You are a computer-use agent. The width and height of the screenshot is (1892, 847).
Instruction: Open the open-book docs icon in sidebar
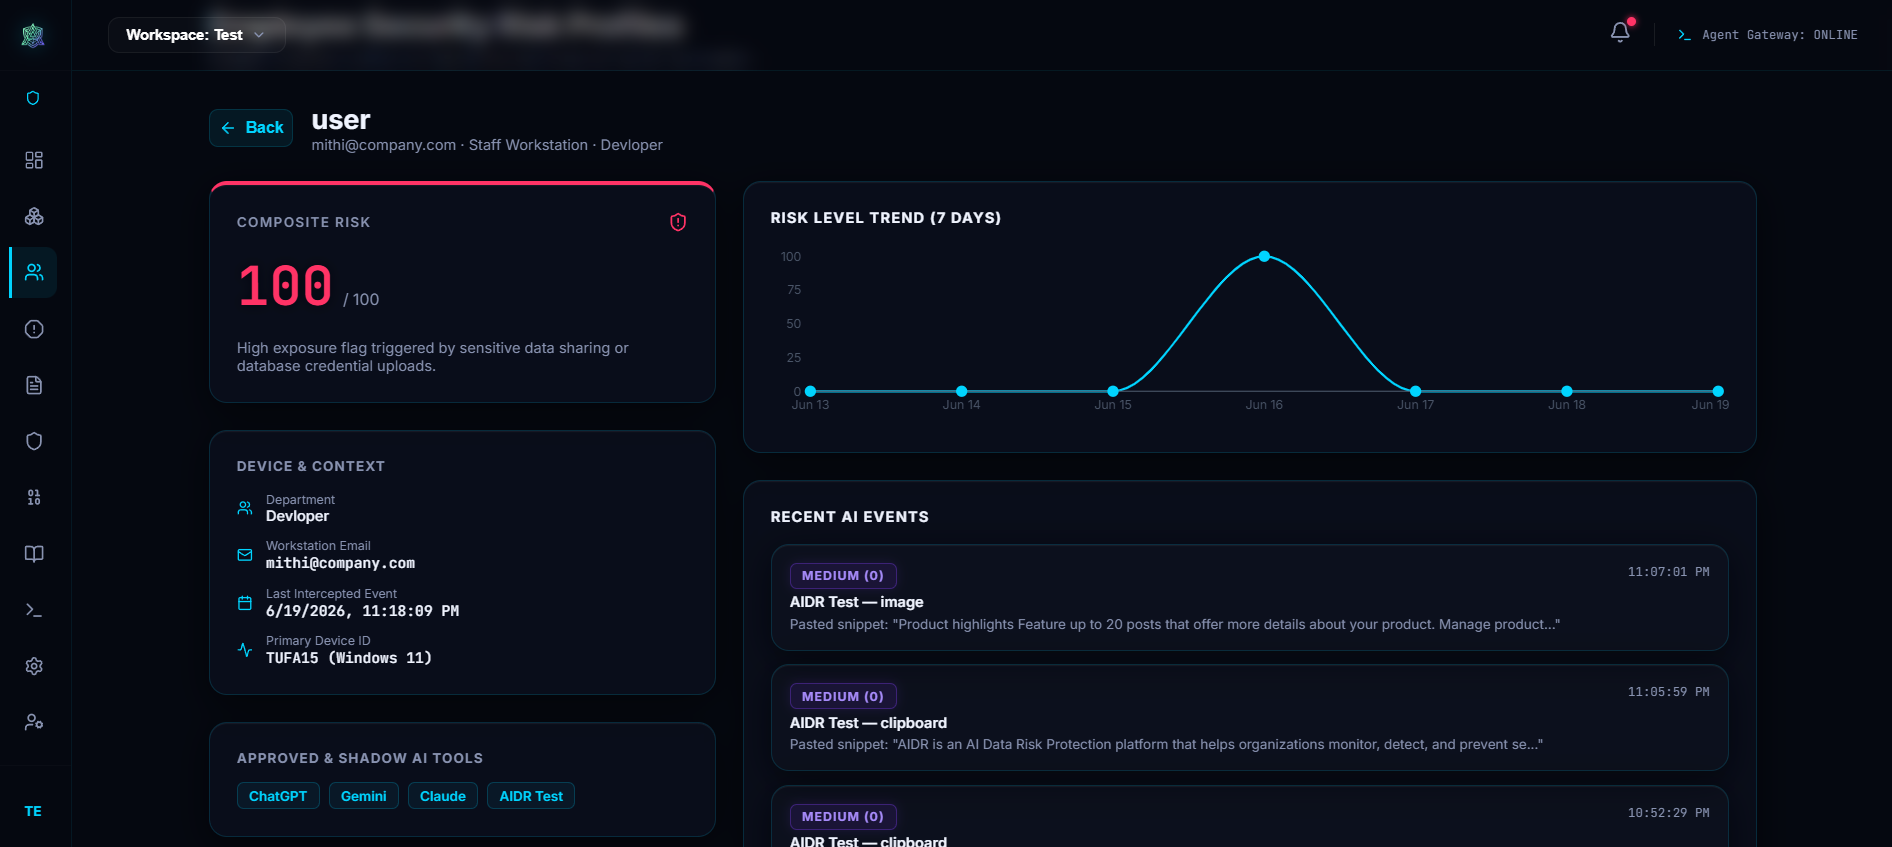[x=34, y=554]
